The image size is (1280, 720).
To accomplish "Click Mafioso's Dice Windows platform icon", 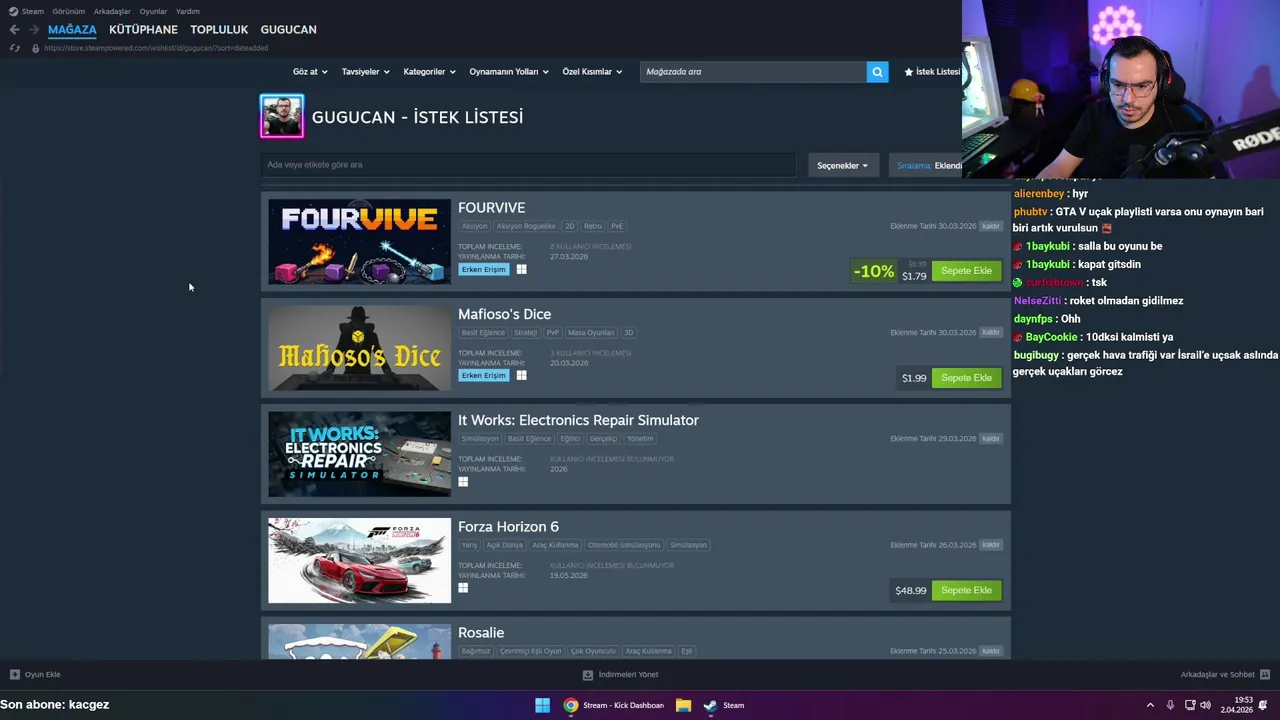I will 521,375.
